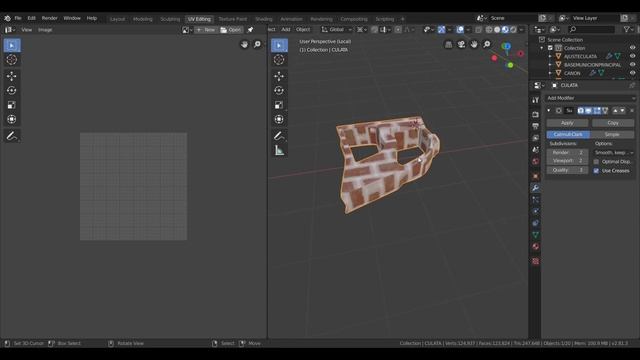The width and height of the screenshot is (640, 360).
Task: Toggle Collection exclude checkbox in outliner
Action: tap(550, 48)
